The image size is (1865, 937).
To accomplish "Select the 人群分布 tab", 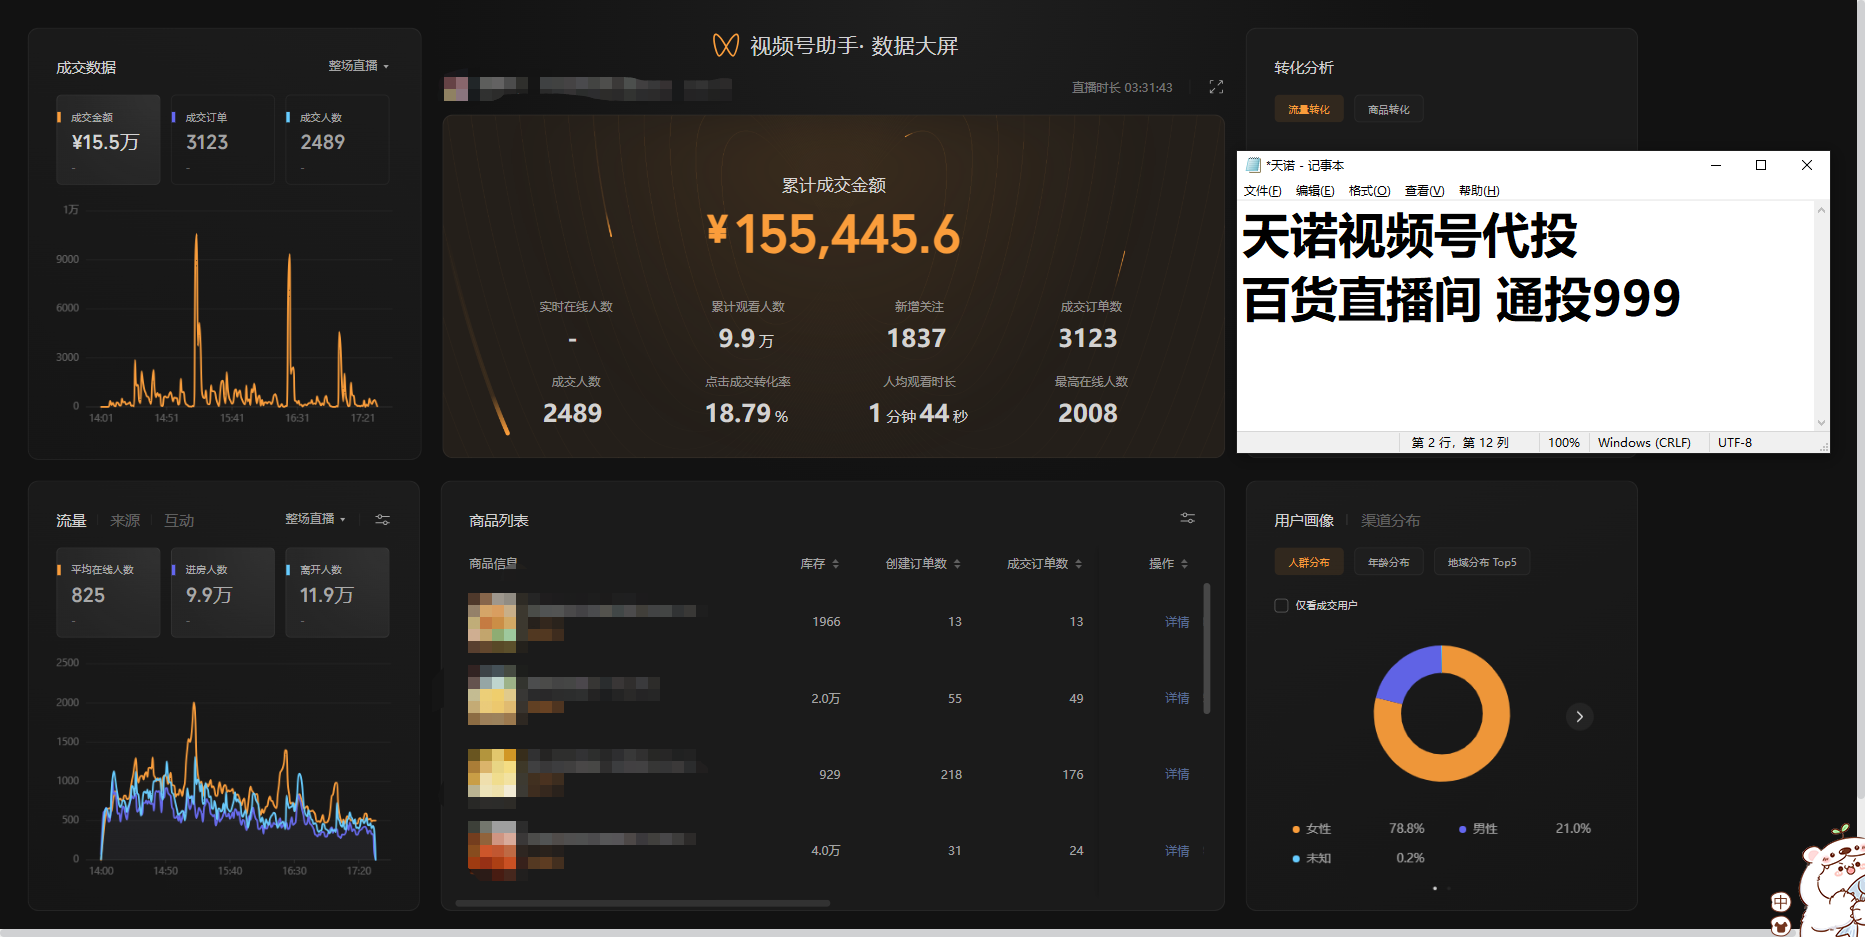I will (1309, 562).
